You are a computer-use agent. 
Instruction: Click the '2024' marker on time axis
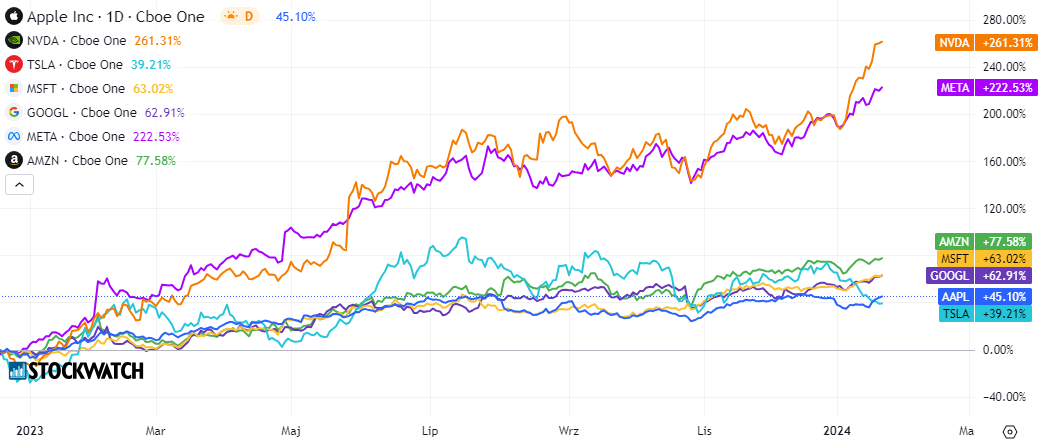coord(837,430)
